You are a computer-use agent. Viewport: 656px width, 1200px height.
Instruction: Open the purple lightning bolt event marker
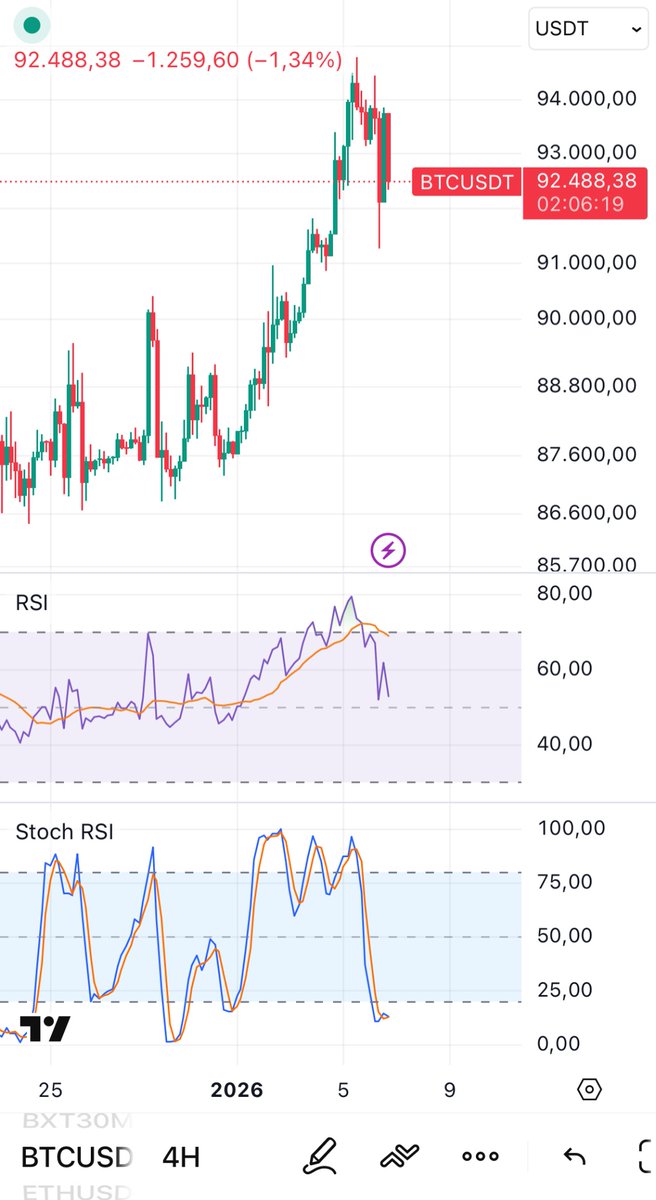pos(388,549)
